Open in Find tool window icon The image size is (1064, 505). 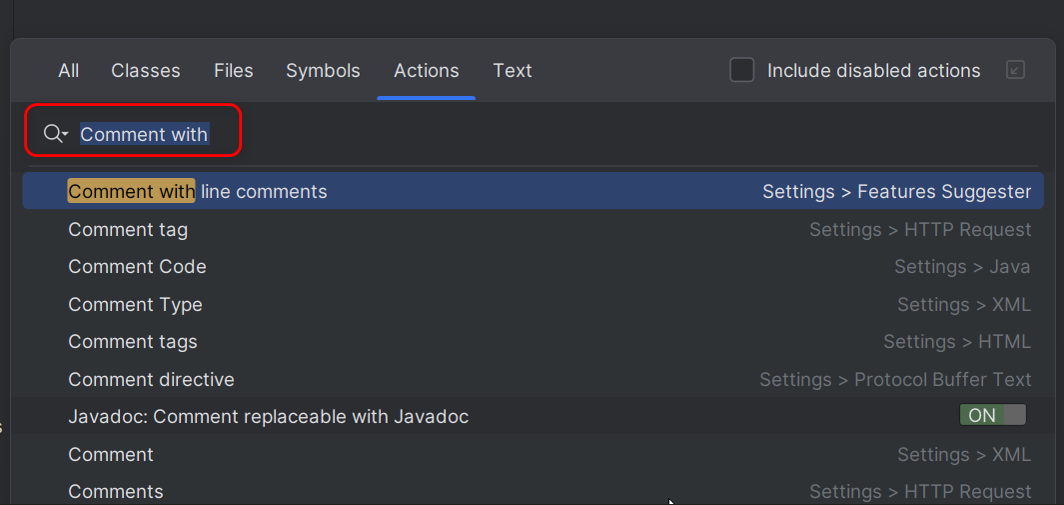pyautogui.click(x=1015, y=70)
